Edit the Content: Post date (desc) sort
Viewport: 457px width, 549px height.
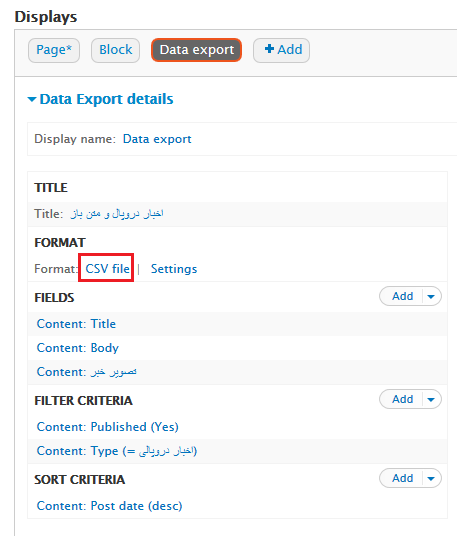coord(110,506)
